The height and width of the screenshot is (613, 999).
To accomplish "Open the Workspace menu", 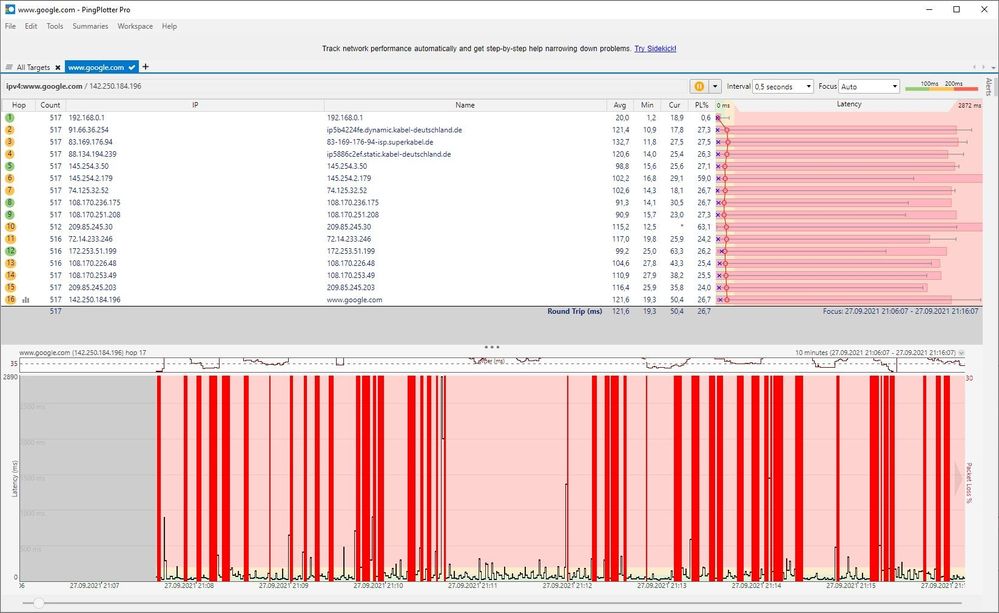I will (135, 26).
